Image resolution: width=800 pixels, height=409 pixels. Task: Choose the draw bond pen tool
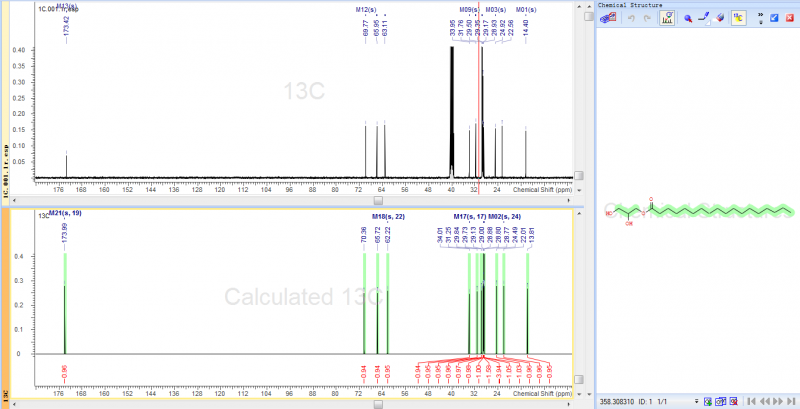(704, 18)
